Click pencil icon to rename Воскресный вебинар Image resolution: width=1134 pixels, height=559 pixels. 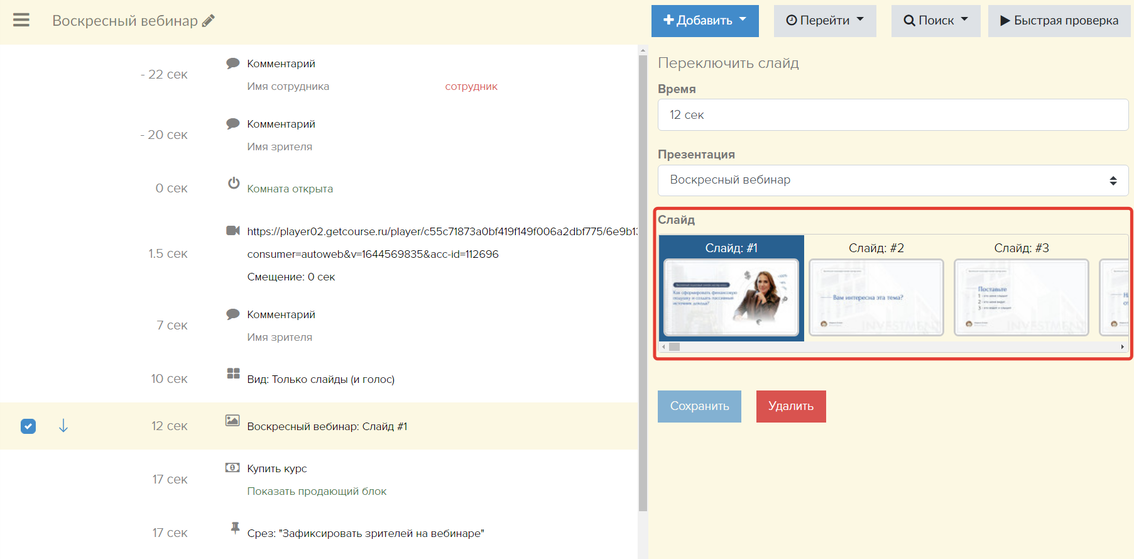click(208, 21)
